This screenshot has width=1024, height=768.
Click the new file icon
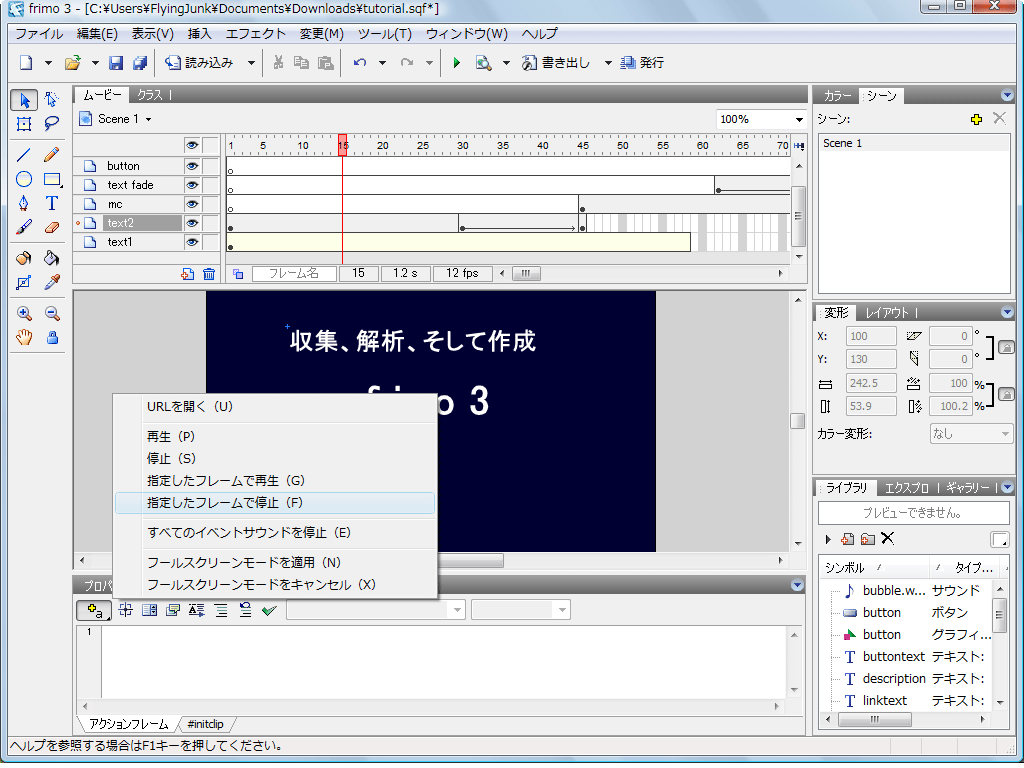pyautogui.click(x=26, y=63)
